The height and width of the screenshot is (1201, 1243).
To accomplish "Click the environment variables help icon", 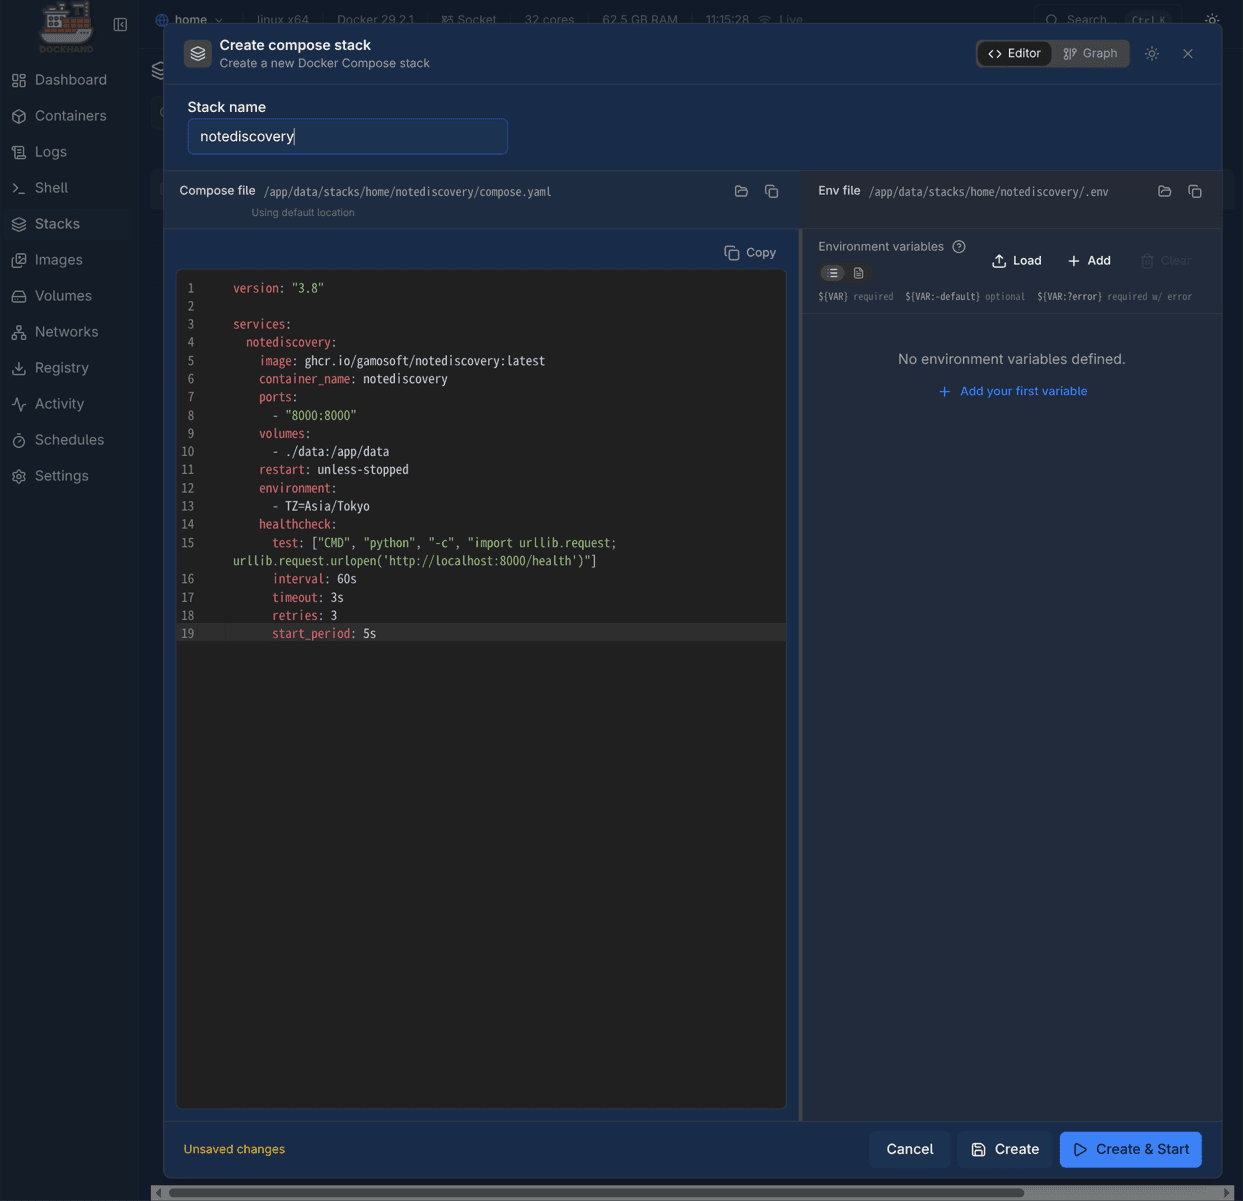I will tap(959, 247).
